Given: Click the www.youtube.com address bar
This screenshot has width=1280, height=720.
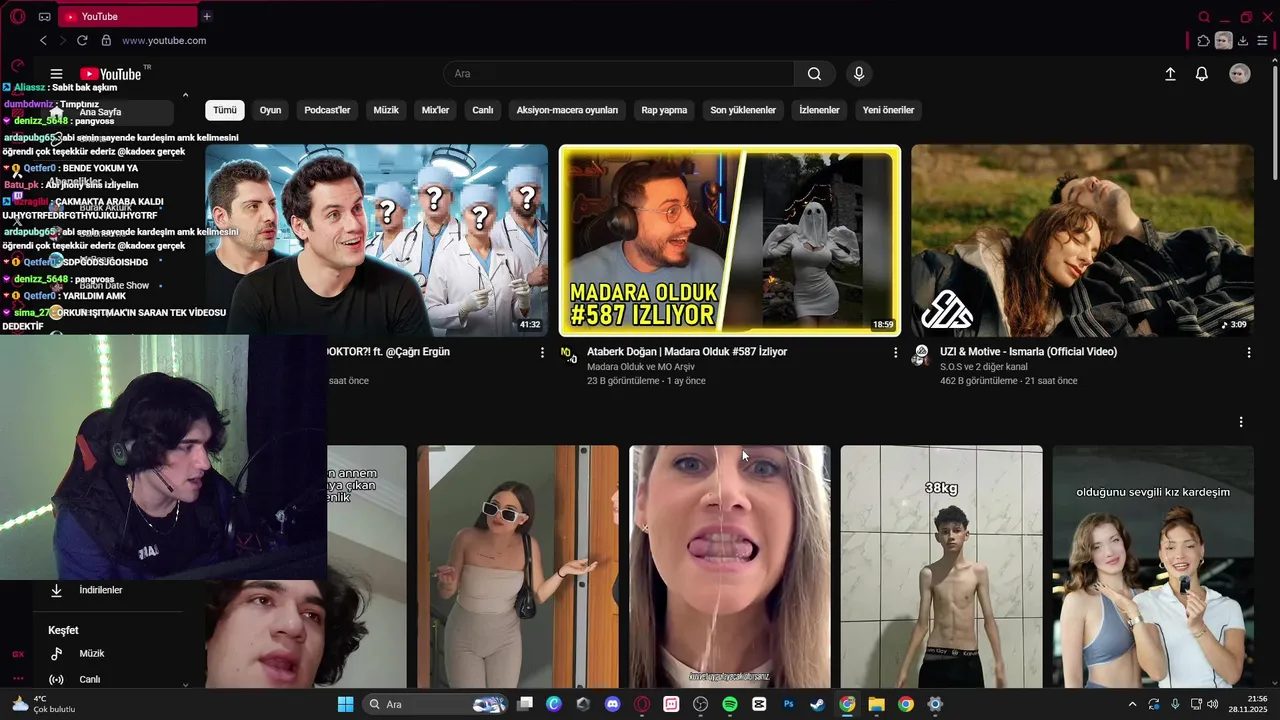Looking at the screenshot, I should pyautogui.click(x=164, y=40).
